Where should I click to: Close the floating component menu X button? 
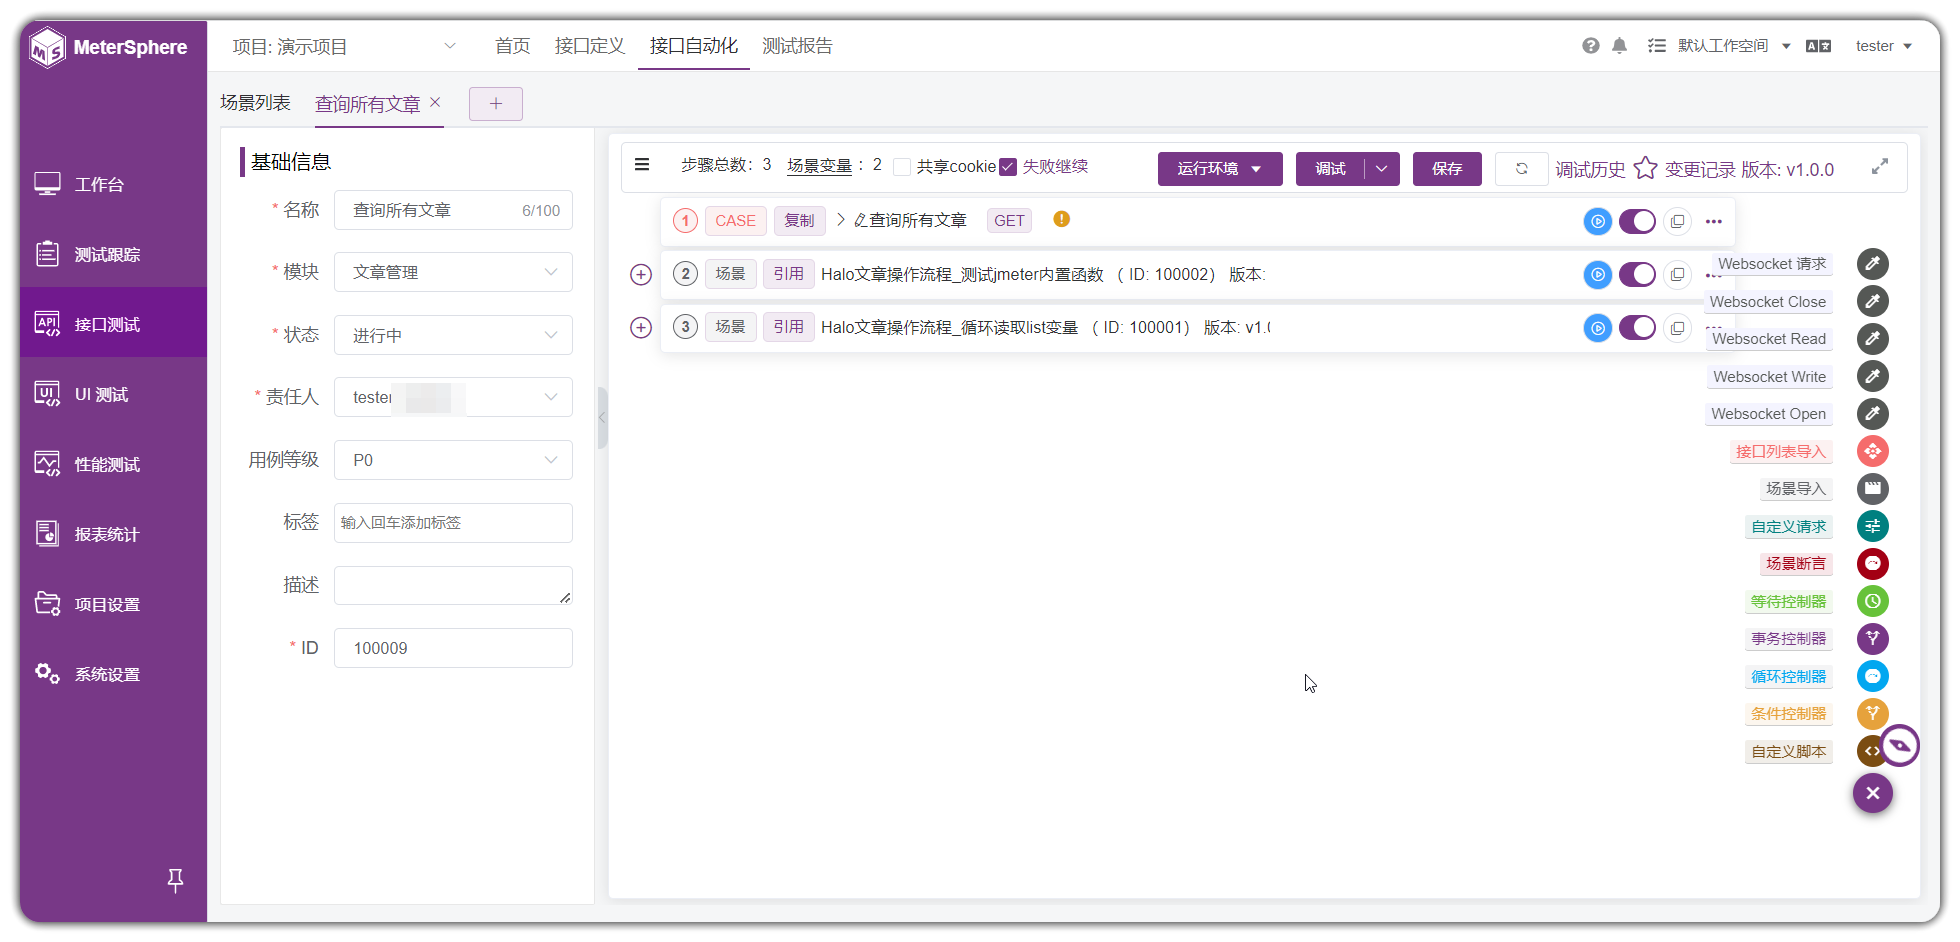click(x=1872, y=793)
